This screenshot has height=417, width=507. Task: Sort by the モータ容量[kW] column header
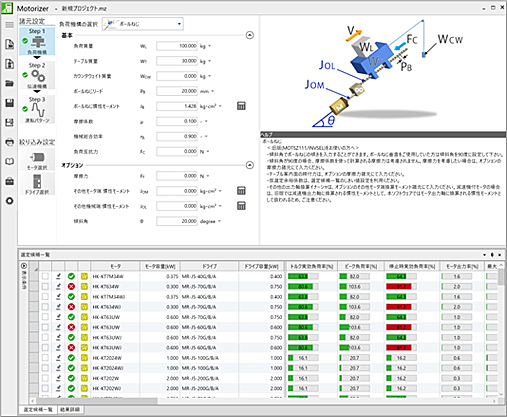click(x=160, y=266)
